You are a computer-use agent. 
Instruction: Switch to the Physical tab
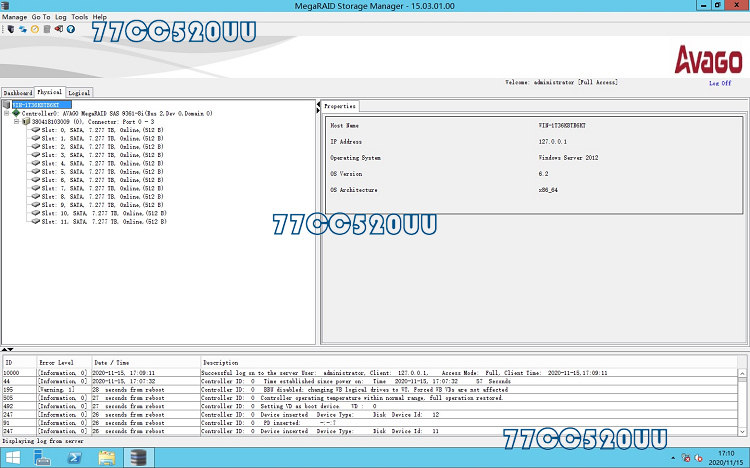click(50, 92)
